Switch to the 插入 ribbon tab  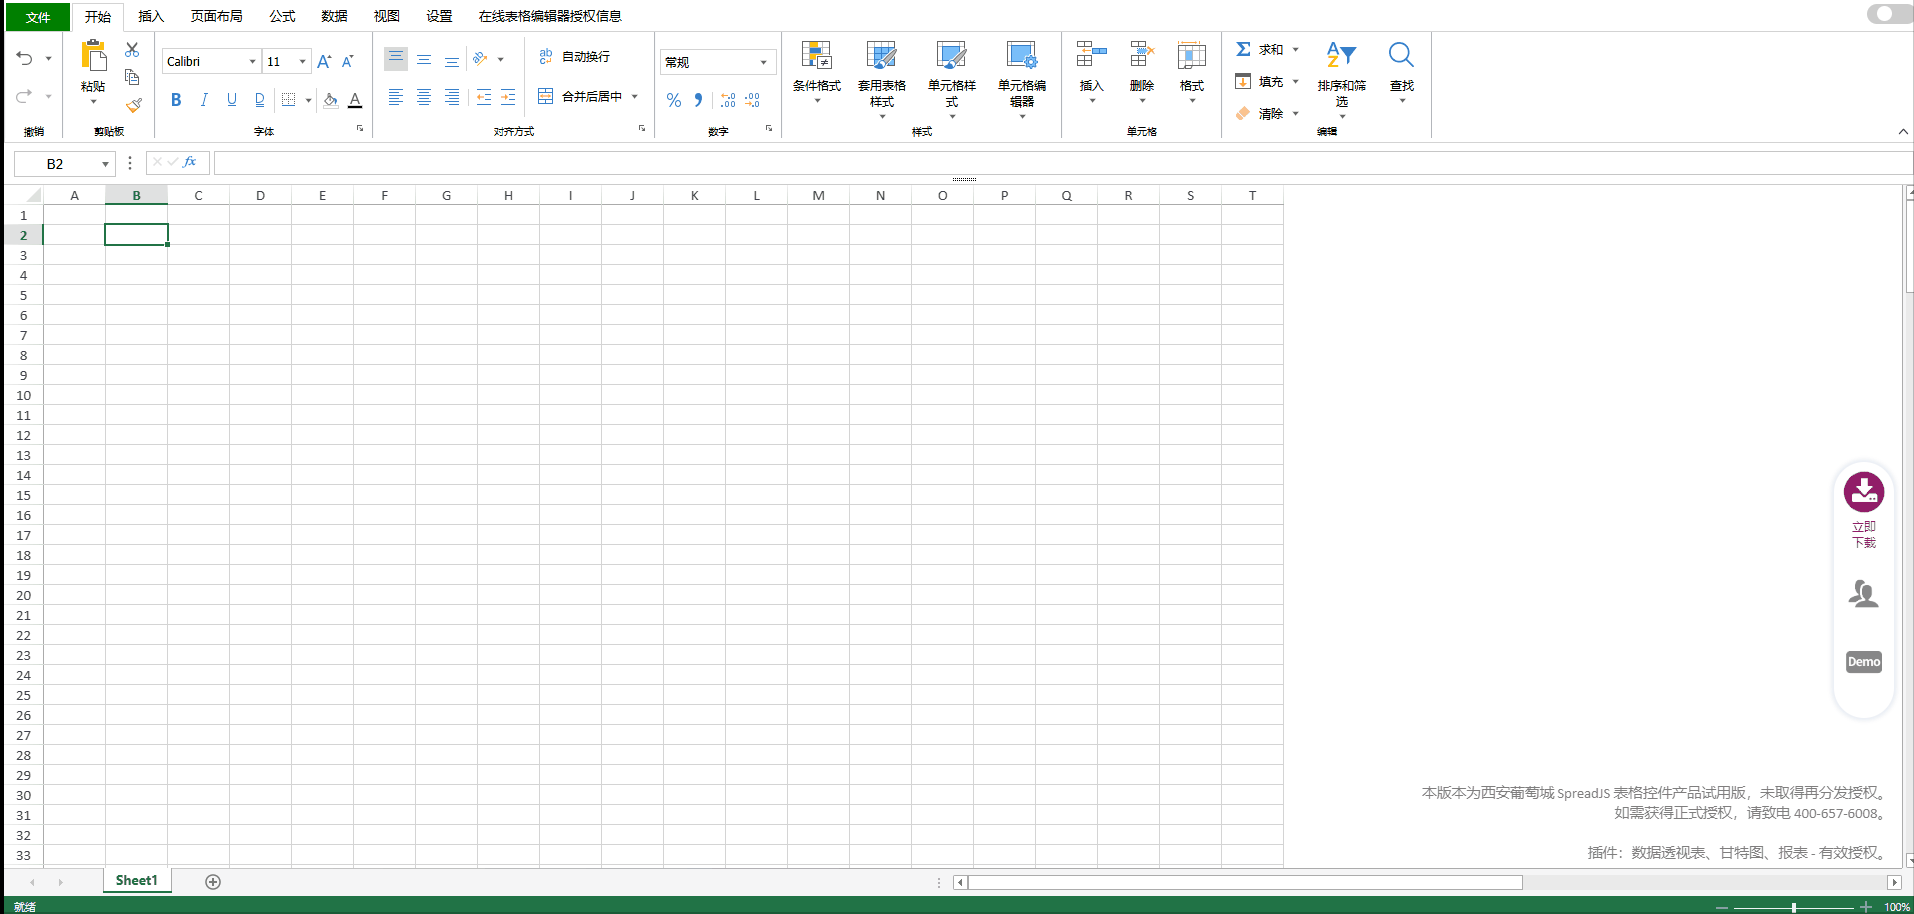(150, 16)
